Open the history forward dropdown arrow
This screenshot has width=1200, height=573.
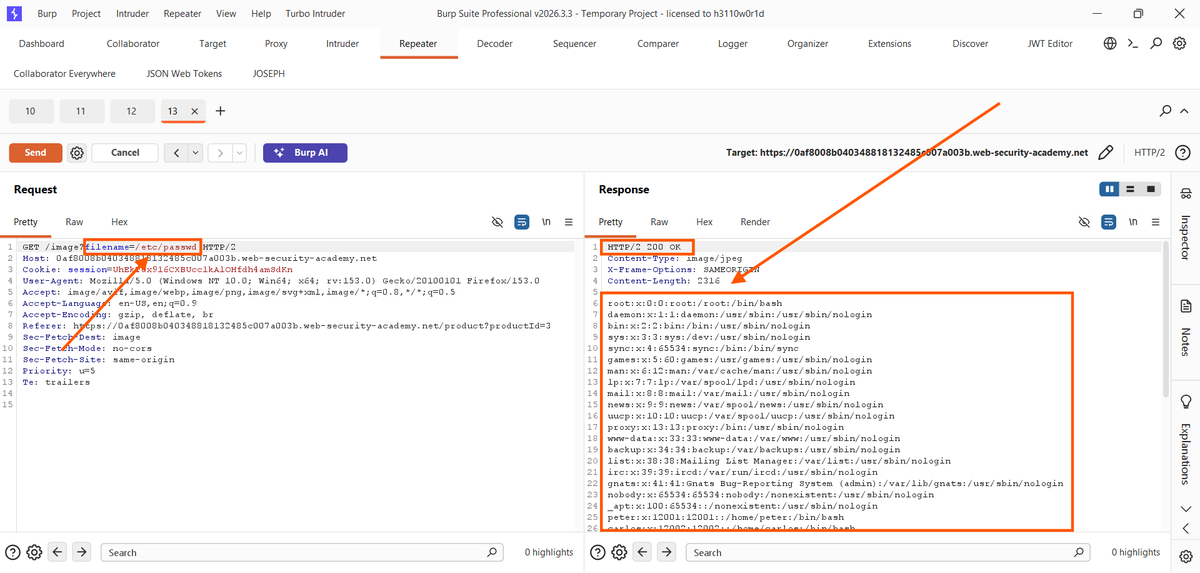(241, 153)
